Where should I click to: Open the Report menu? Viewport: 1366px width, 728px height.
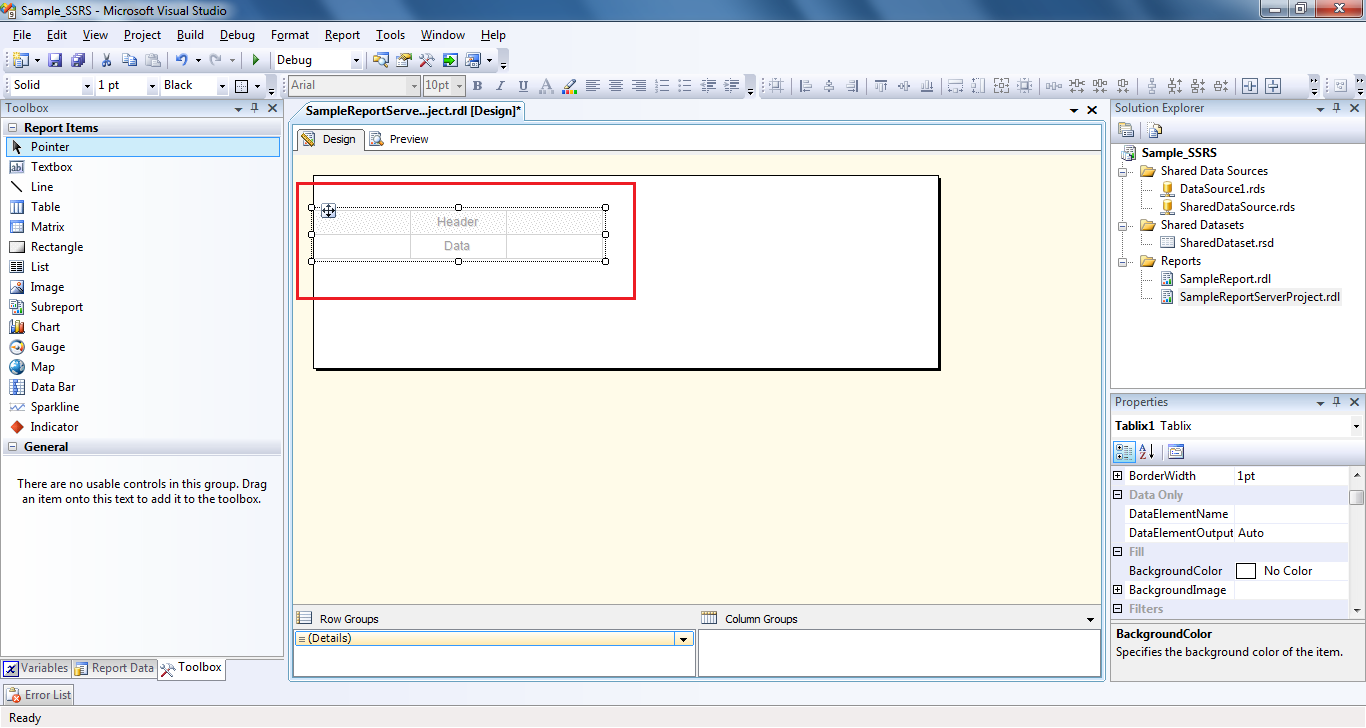(342, 35)
